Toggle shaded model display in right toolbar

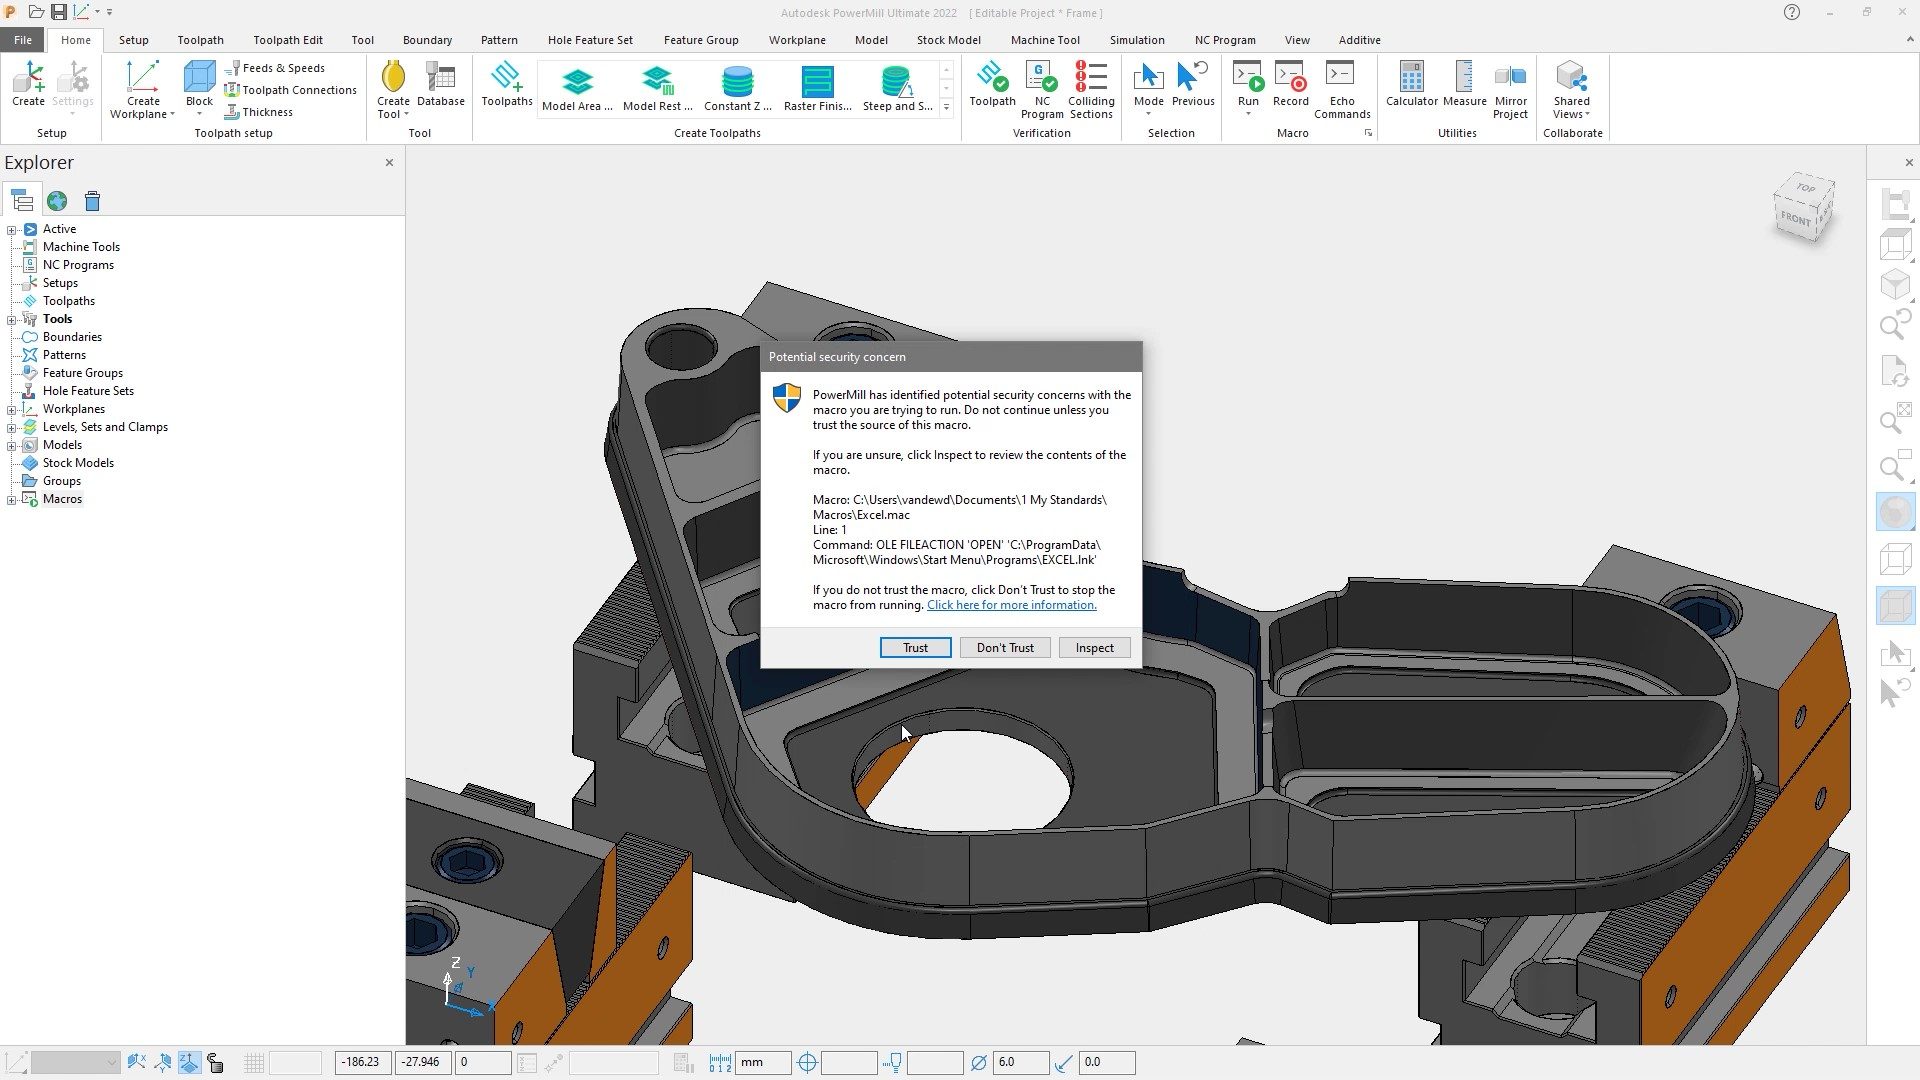[x=1895, y=511]
